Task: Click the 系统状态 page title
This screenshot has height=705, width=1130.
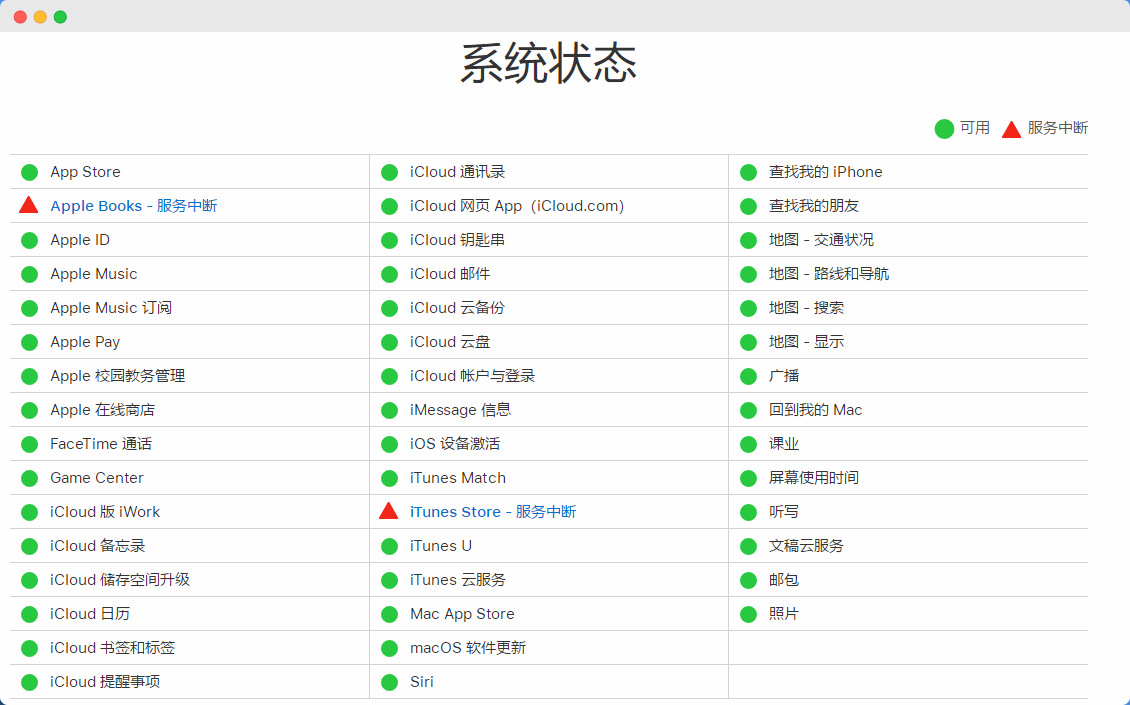Action: (548, 63)
